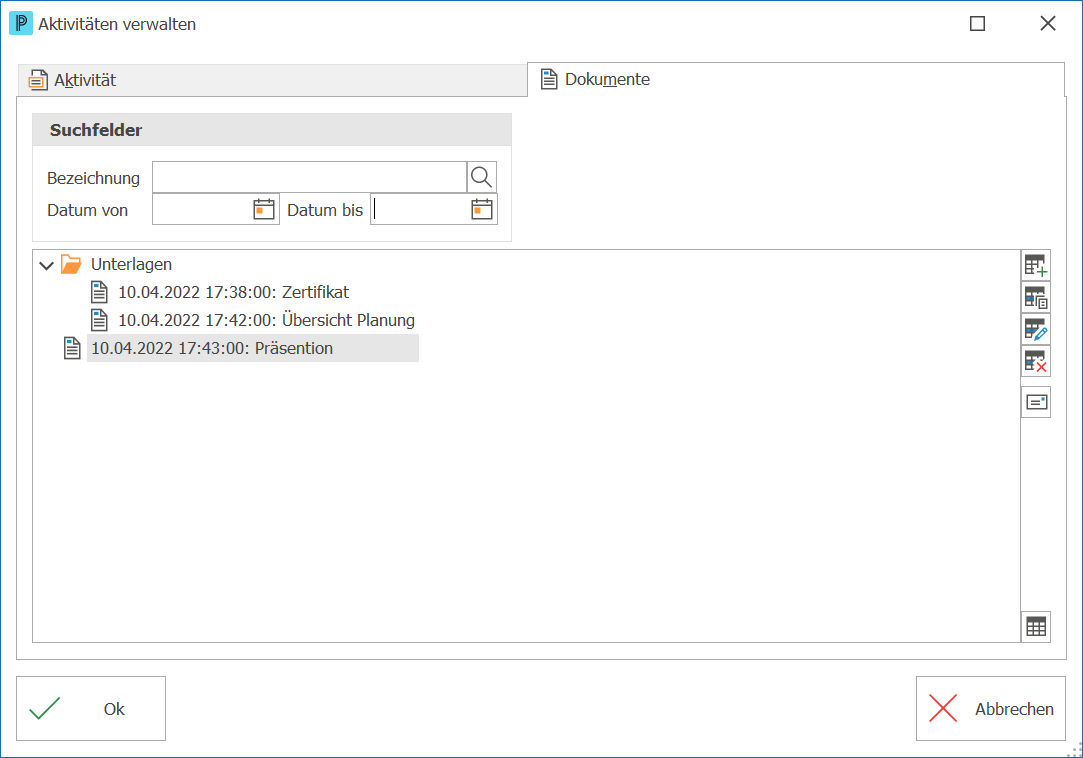Click the edit document icon with pencil
The image size is (1083, 758).
click(x=1035, y=330)
